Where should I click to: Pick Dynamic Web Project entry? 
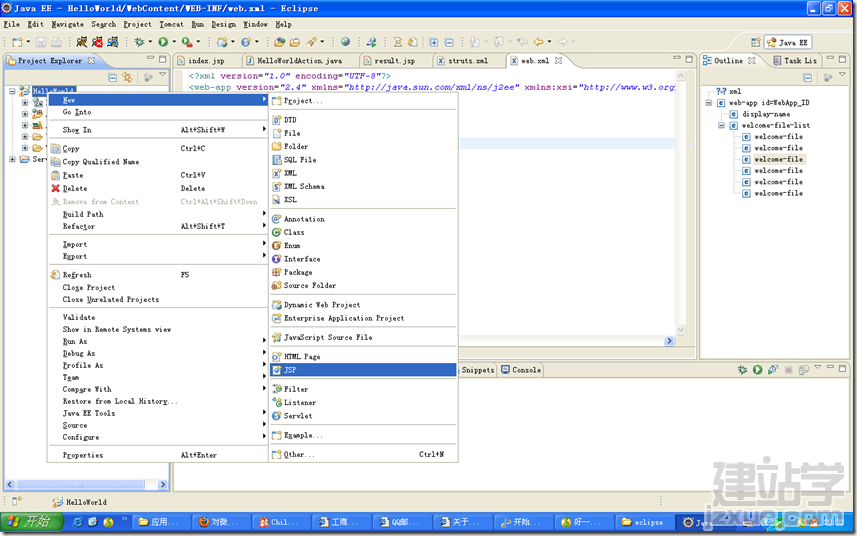[363, 305]
